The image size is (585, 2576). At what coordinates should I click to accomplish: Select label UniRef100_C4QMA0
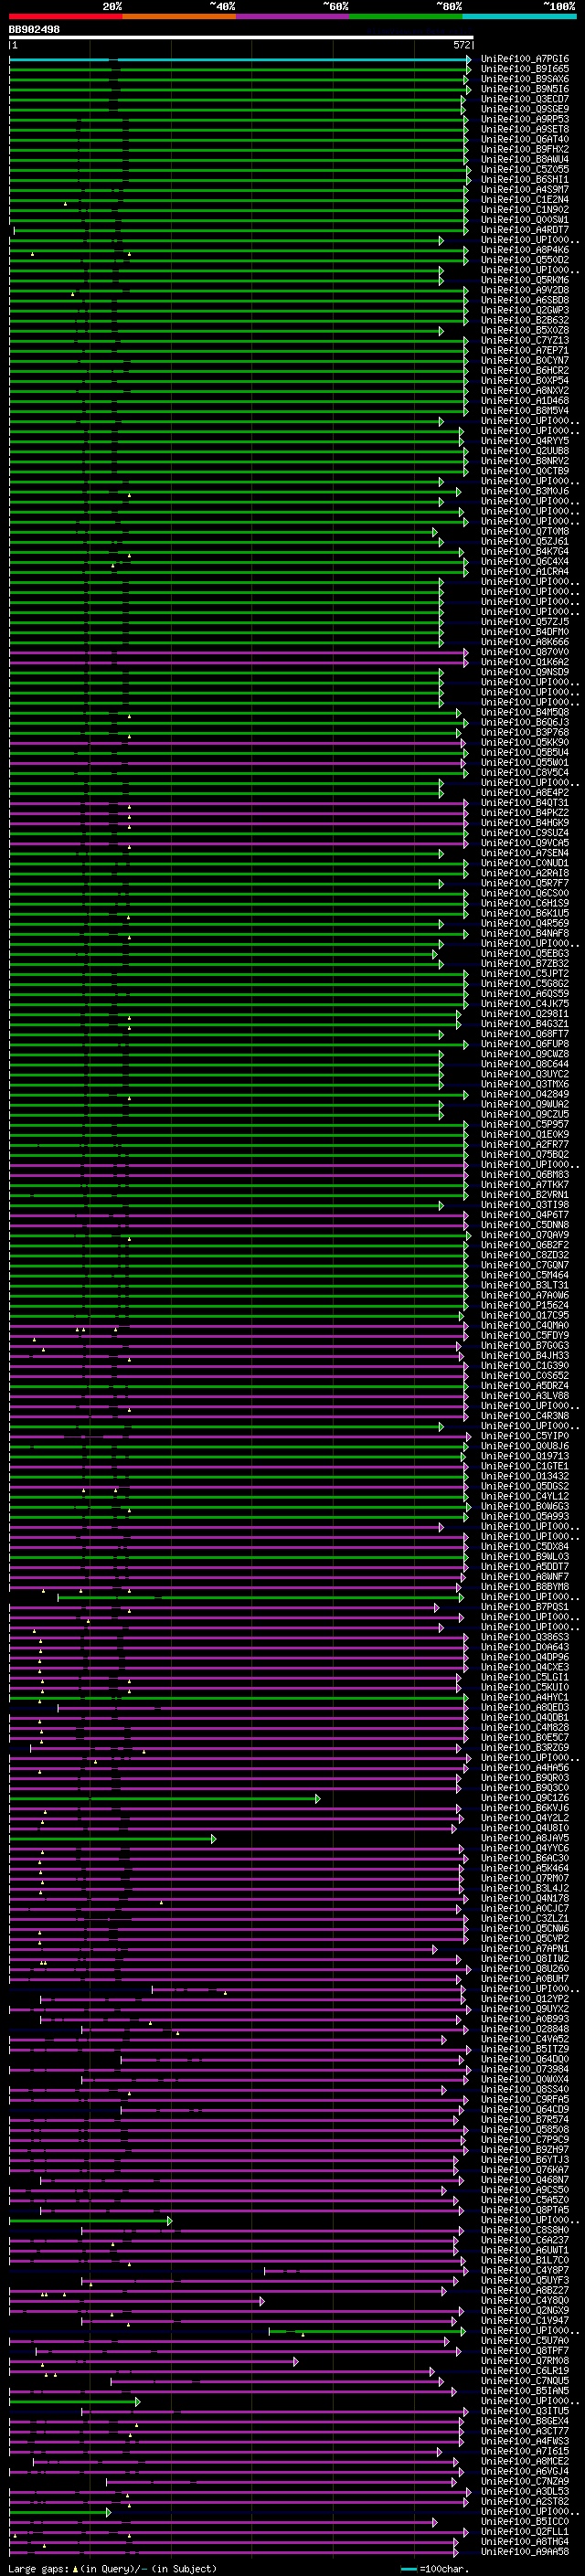pyautogui.click(x=525, y=1325)
